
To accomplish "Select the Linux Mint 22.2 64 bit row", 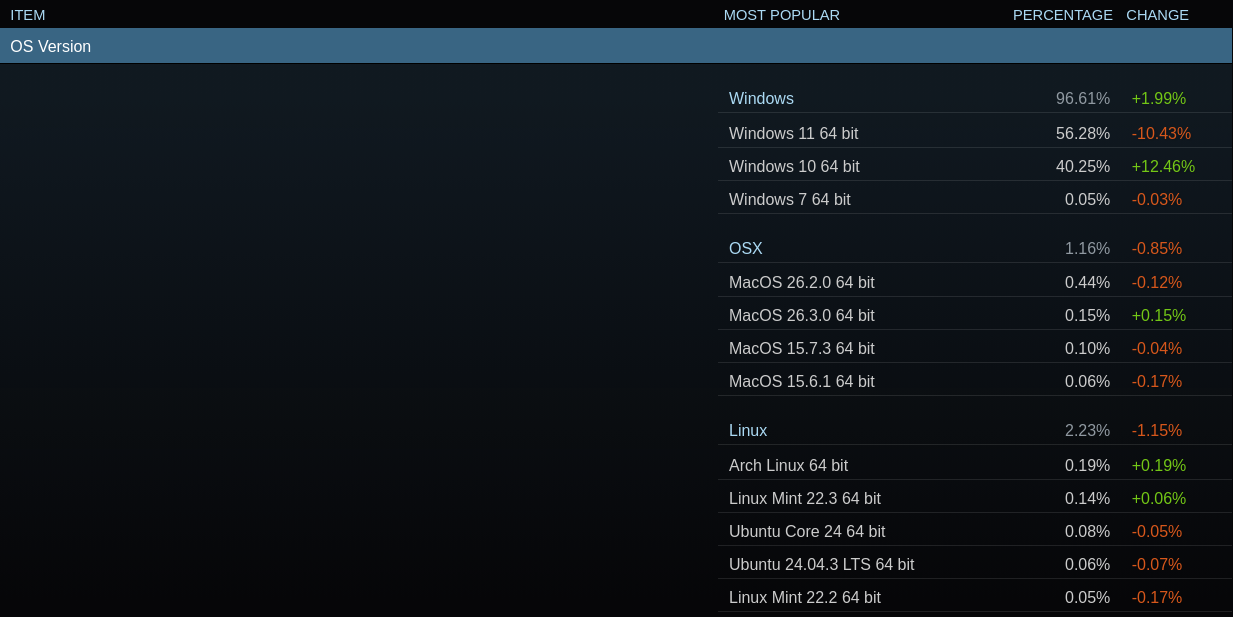I will (804, 597).
